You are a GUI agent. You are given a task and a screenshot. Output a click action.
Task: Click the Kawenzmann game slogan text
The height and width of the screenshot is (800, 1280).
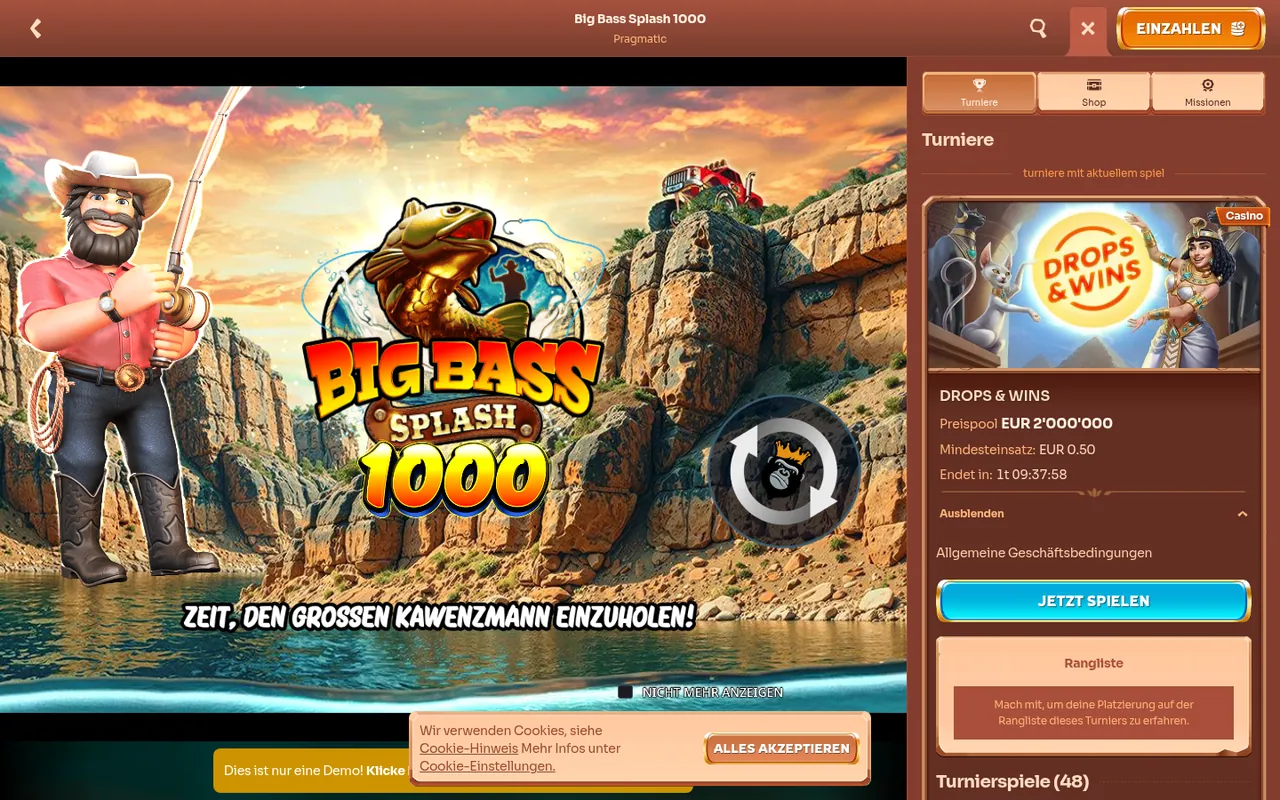(439, 616)
